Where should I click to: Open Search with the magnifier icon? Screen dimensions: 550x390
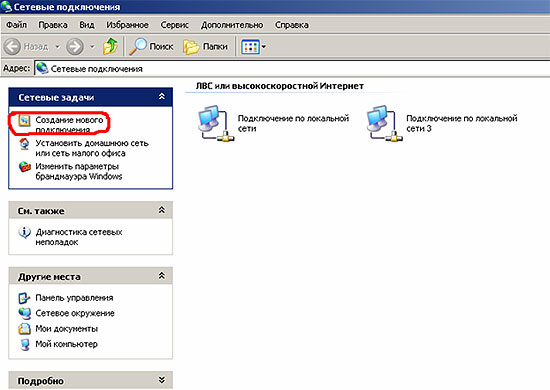click(x=138, y=46)
